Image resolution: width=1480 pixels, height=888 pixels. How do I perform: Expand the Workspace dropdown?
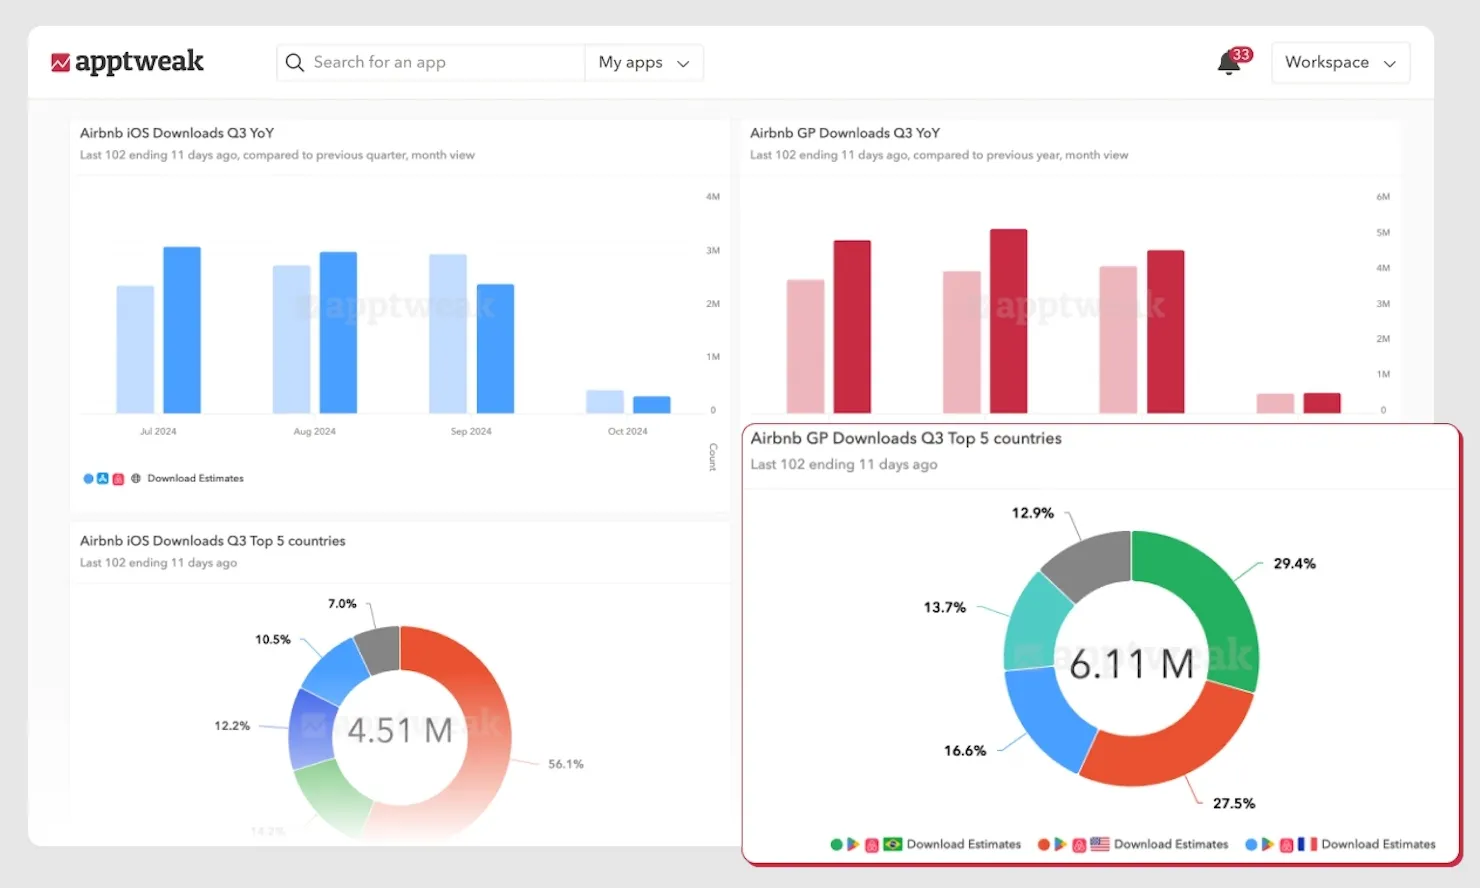(1340, 62)
